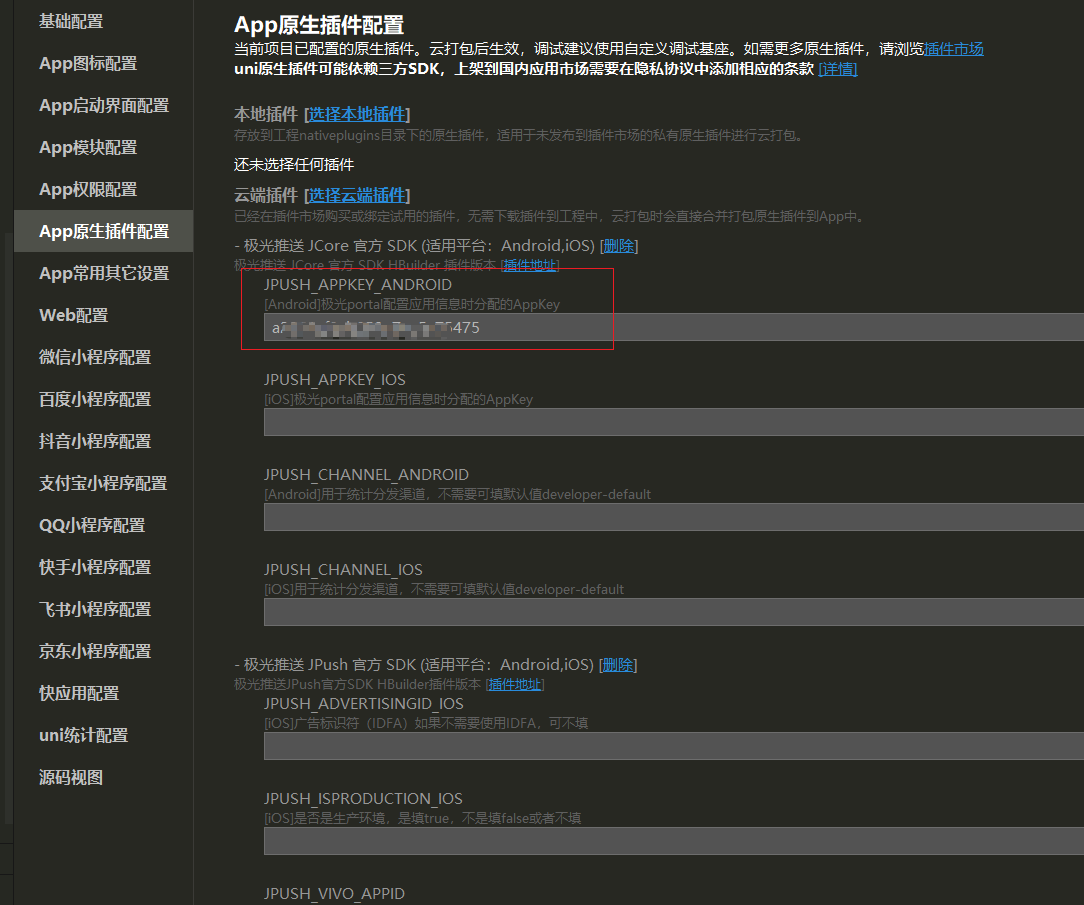Switch to Web配置 section
The height and width of the screenshot is (905, 1084).
[73, 315]
